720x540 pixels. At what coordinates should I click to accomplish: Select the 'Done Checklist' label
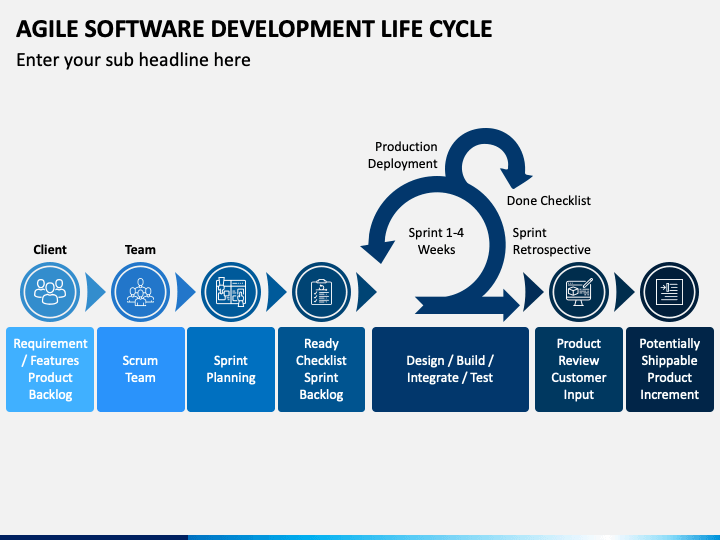(x=549, y=201)
